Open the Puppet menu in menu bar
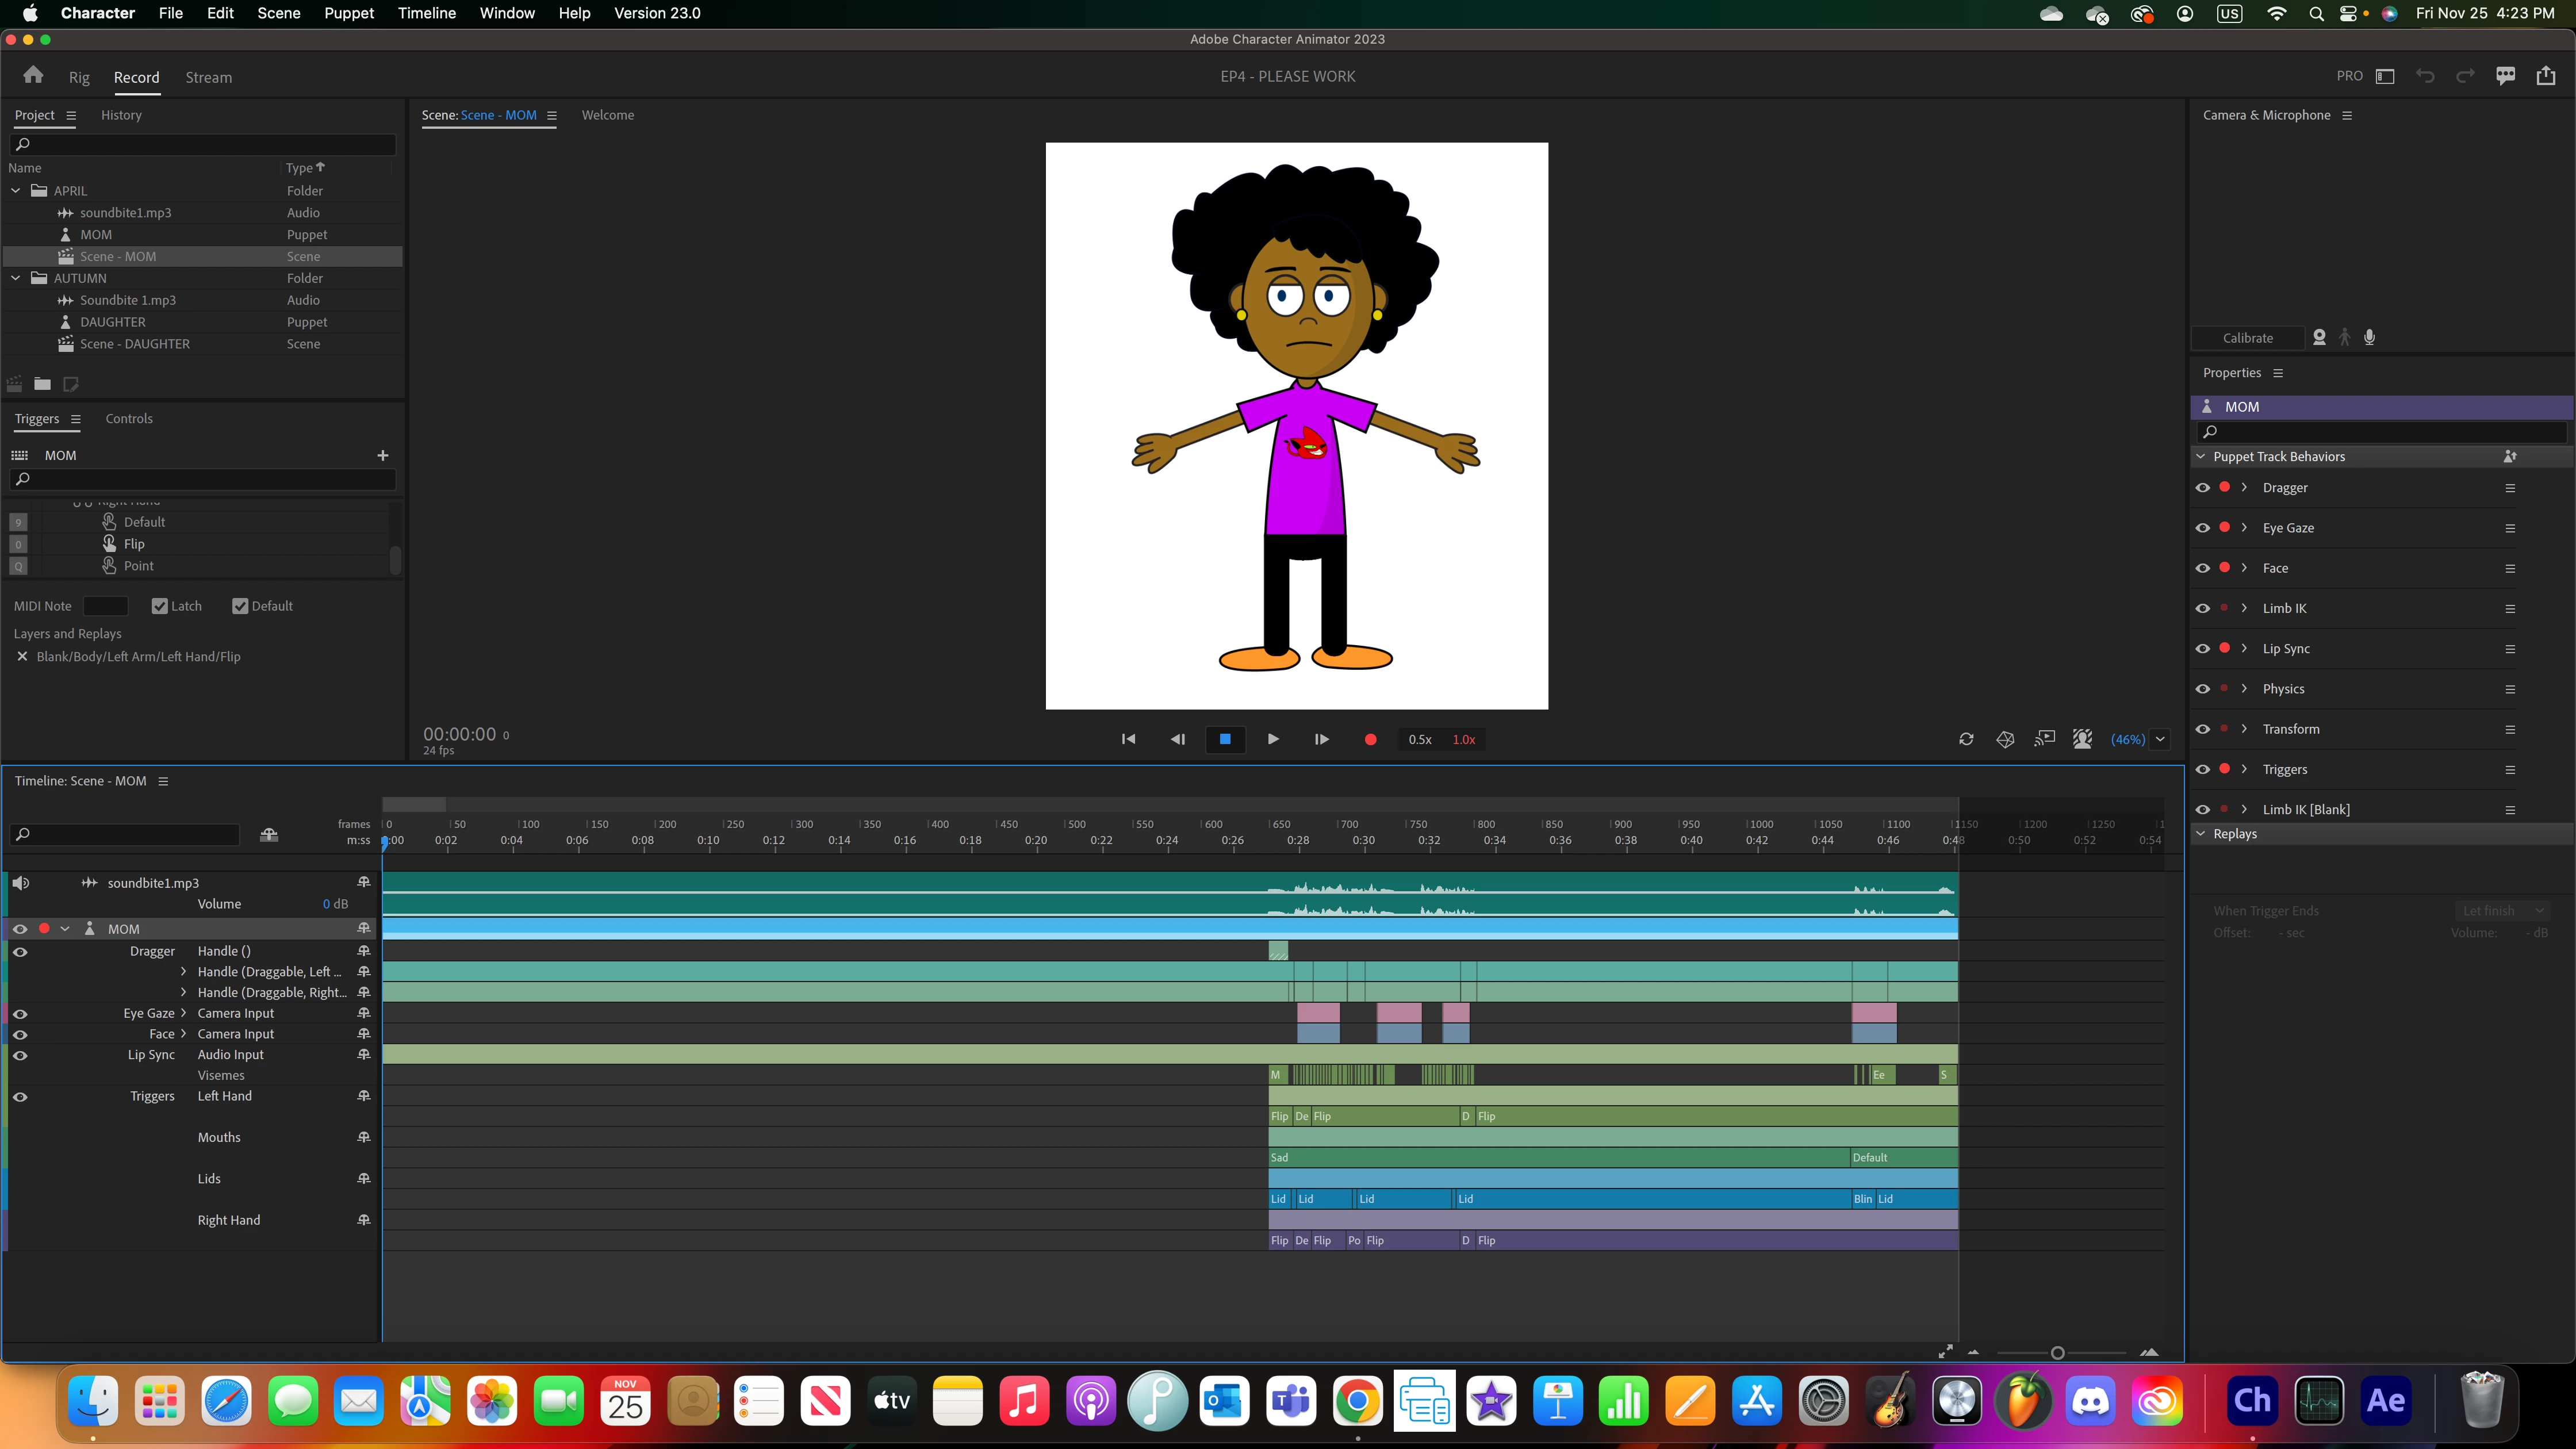This screenshot has height=1449, width=2576. (x=349, y=13)
